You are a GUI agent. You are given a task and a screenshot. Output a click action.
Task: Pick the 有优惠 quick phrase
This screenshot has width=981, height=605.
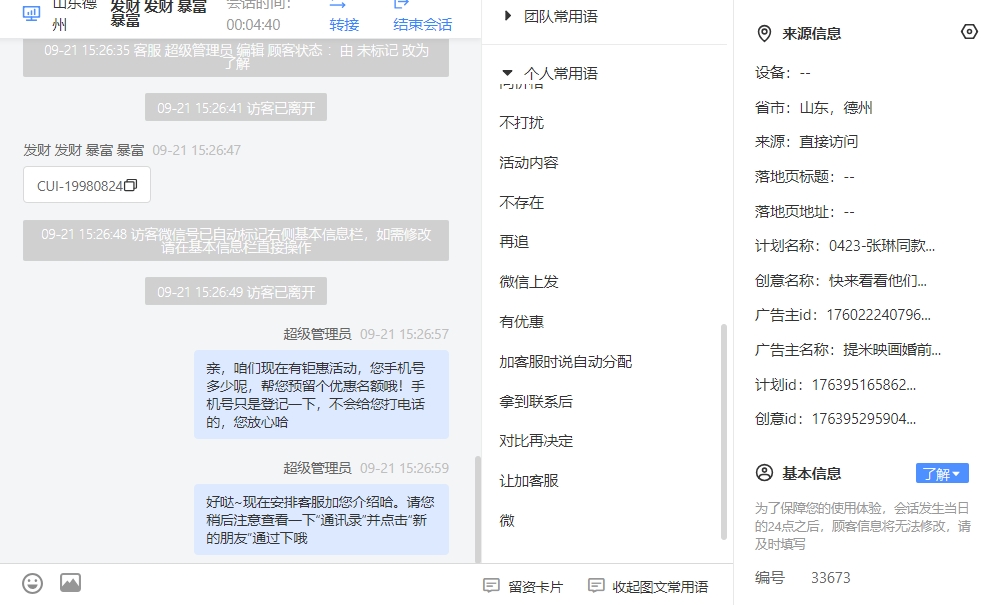point(522,322)
